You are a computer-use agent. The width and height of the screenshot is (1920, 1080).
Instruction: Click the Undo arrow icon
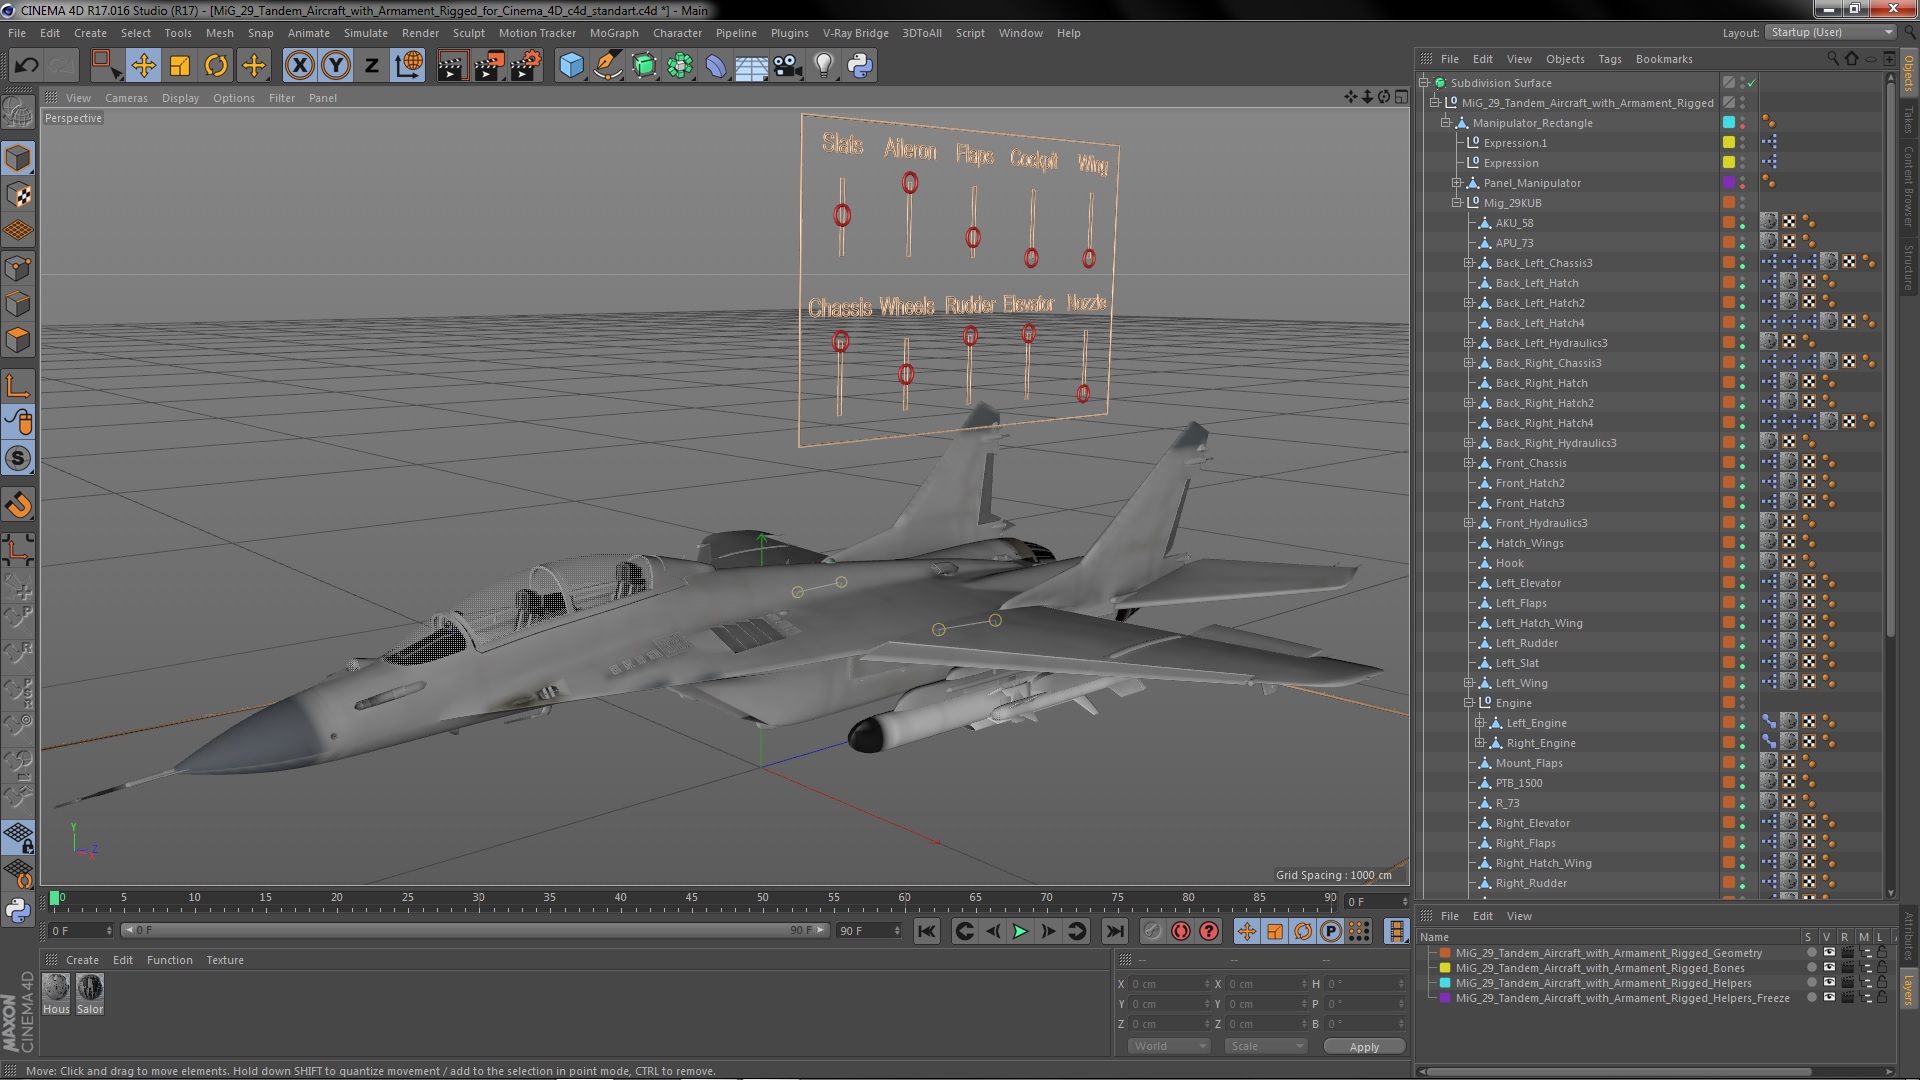pyautogui.click(x=26, y=66)
